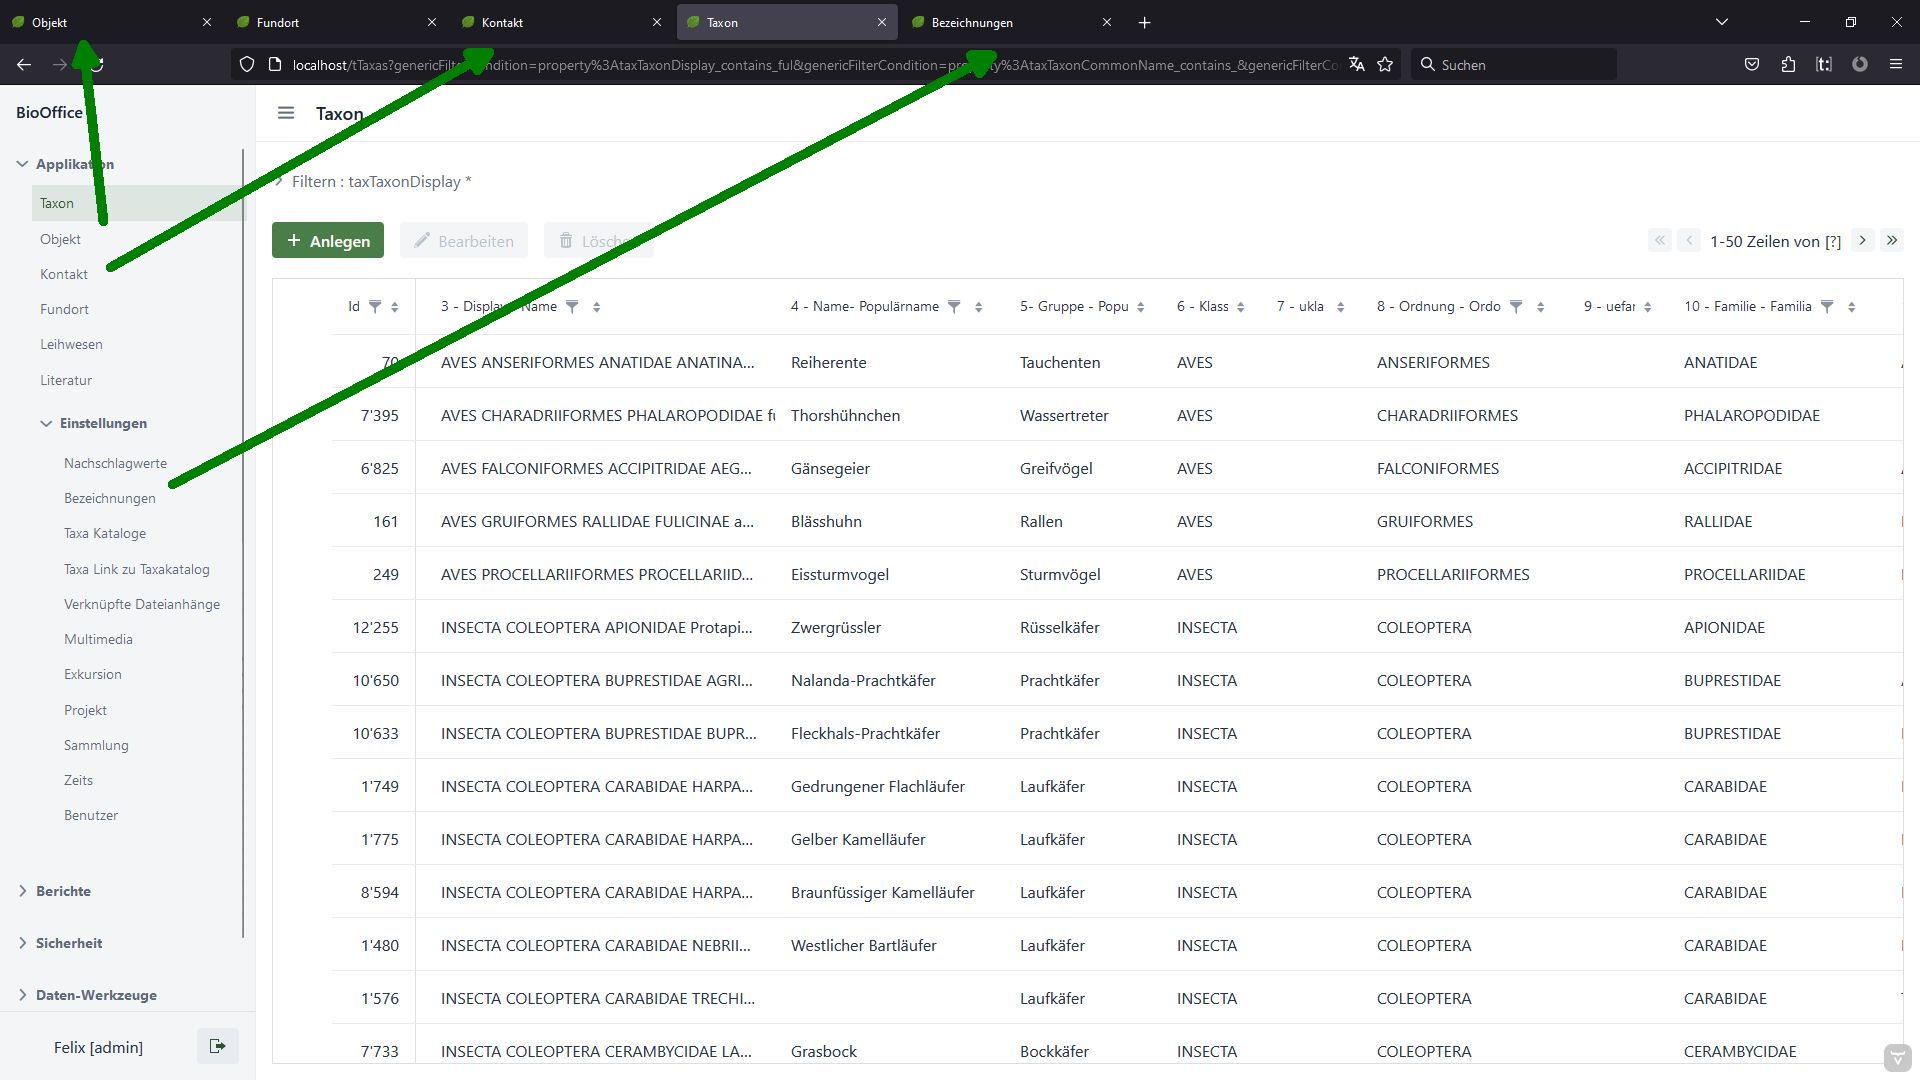This screenshot has height=1080, width=1920.
Task: Open filter icon on Id column
Action: (375, 307)
